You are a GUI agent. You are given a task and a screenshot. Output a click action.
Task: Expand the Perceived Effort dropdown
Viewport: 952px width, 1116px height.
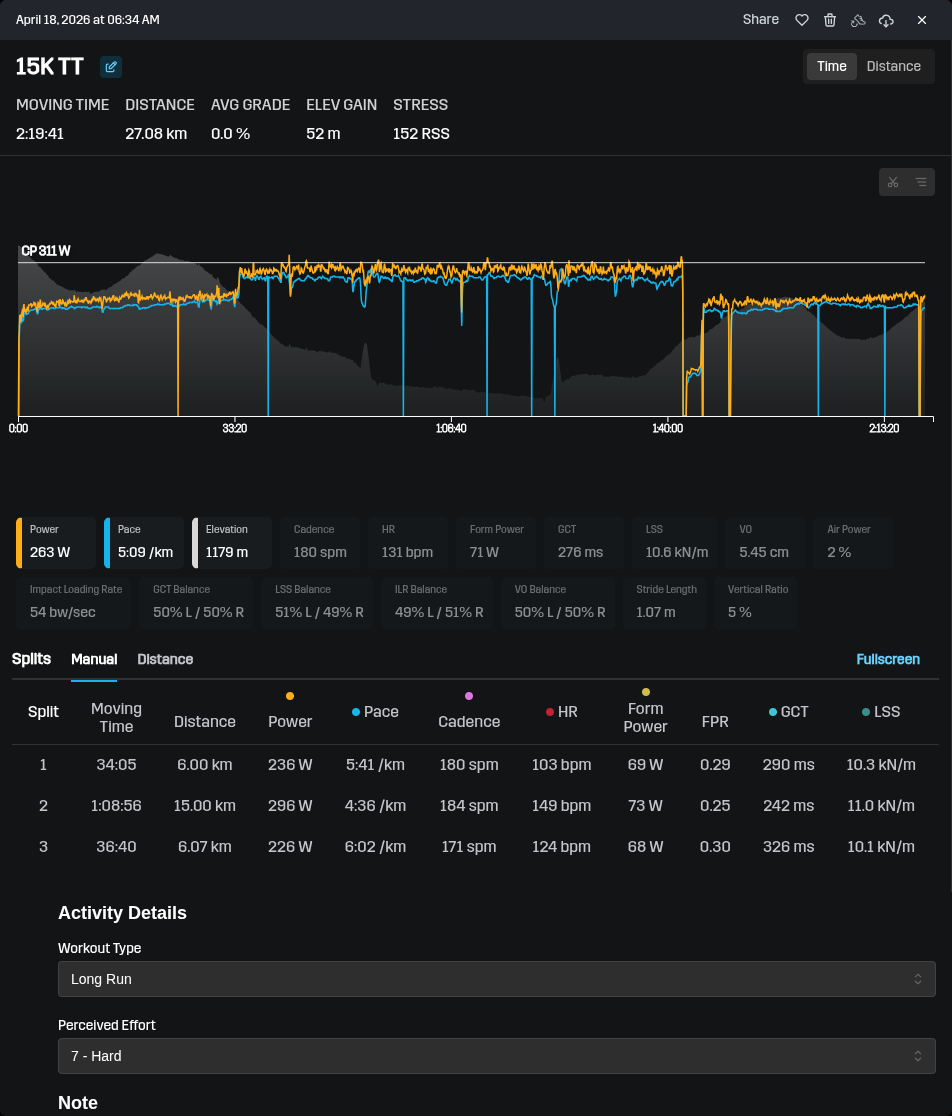click(496, 1056)
